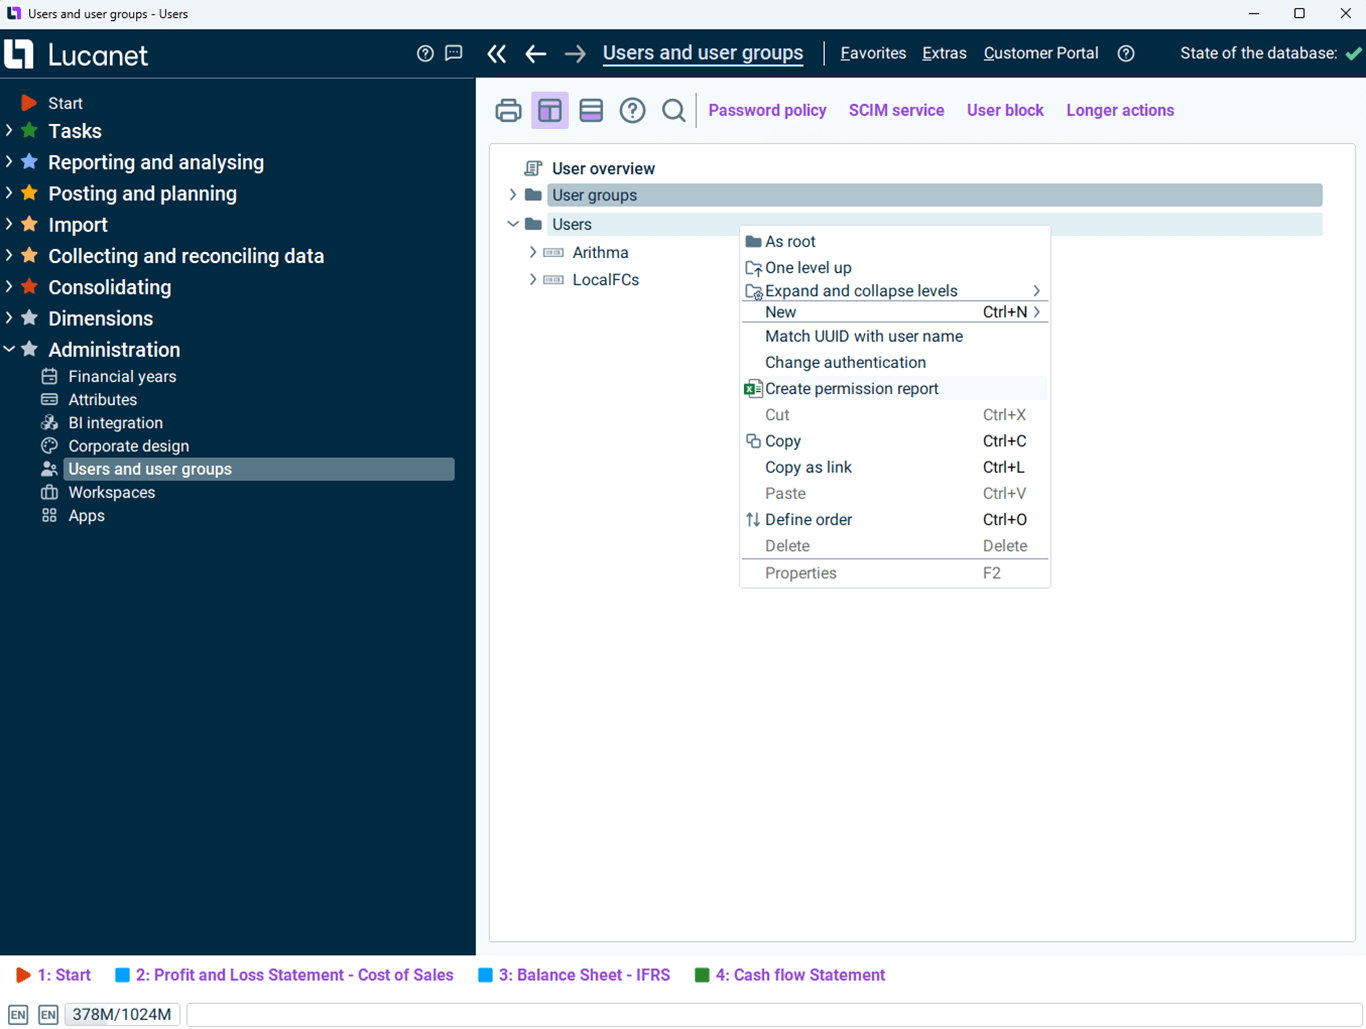Open Expand and collapse levels submenu

895,291
